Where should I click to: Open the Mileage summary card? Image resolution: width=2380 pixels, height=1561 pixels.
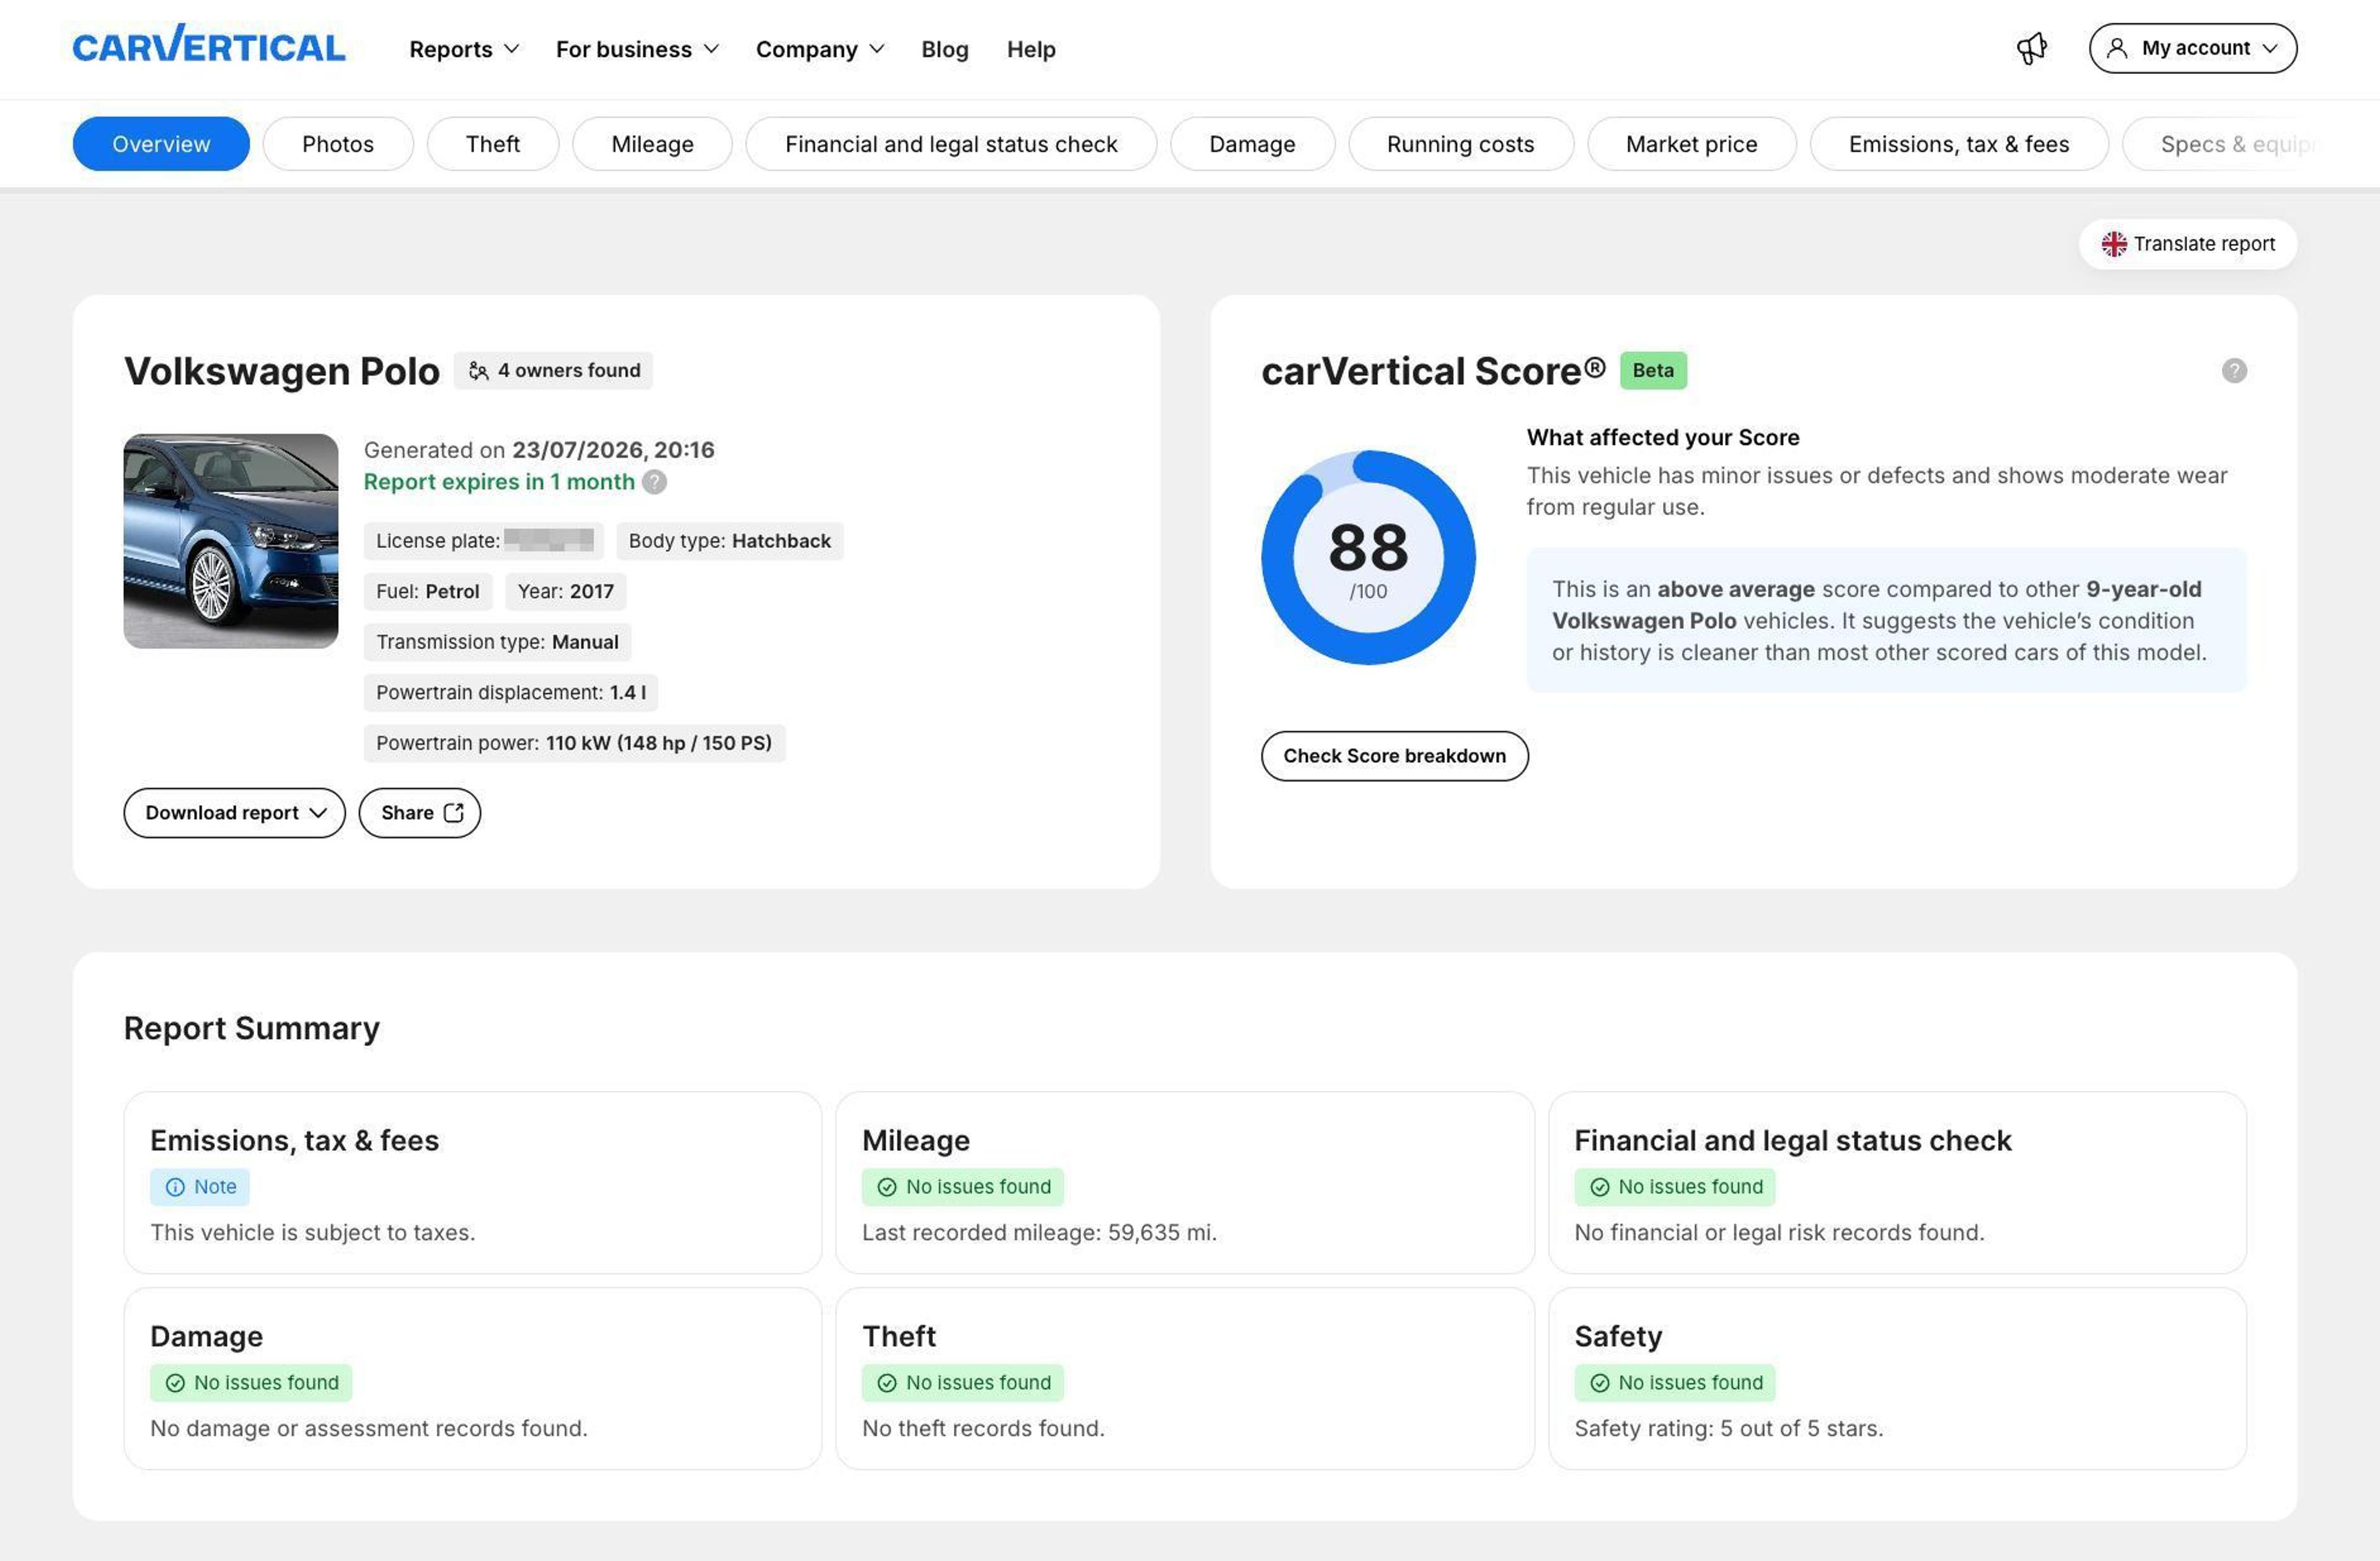(x=1185, y=1182)
